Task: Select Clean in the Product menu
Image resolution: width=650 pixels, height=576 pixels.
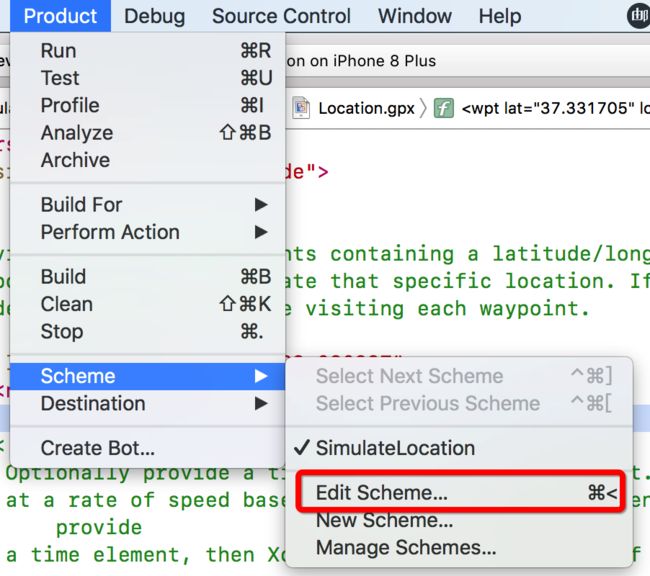Action: click(148, 304)
